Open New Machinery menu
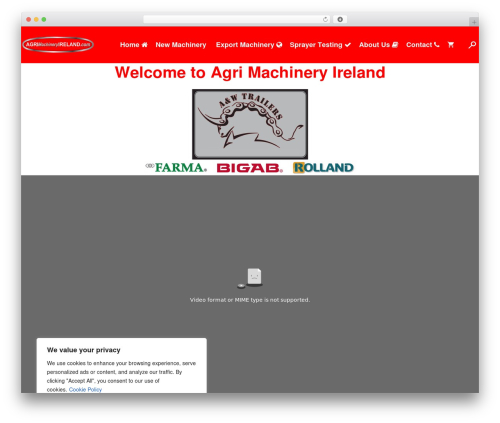The width and height of the screenshot is (500, 423). pos(181,45)
